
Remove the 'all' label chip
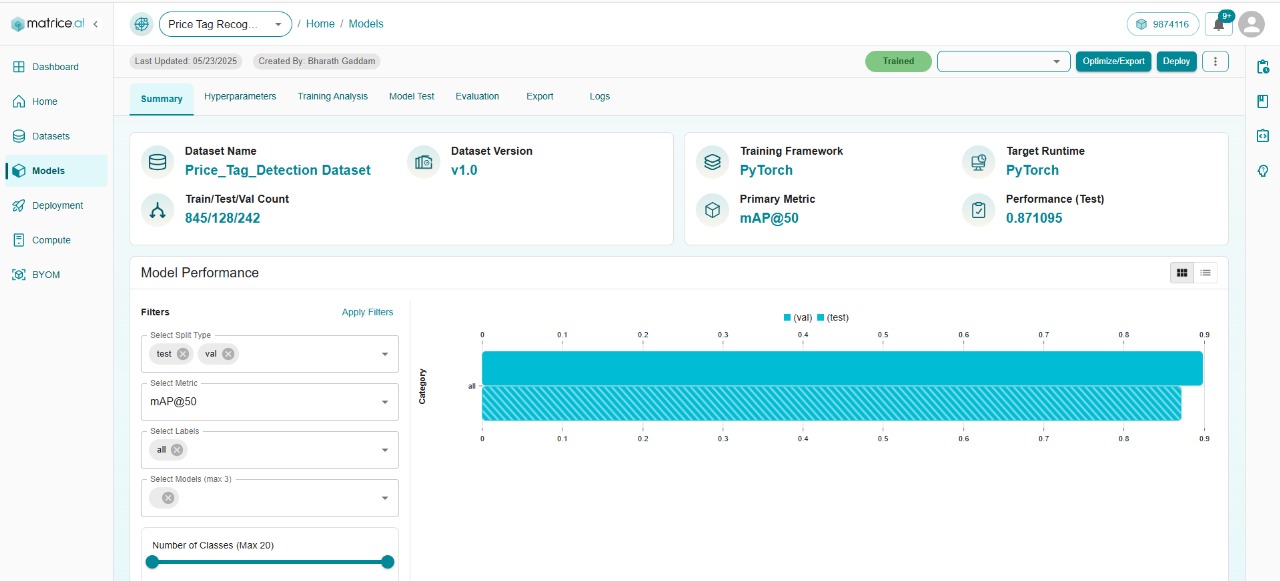[177, 450]
